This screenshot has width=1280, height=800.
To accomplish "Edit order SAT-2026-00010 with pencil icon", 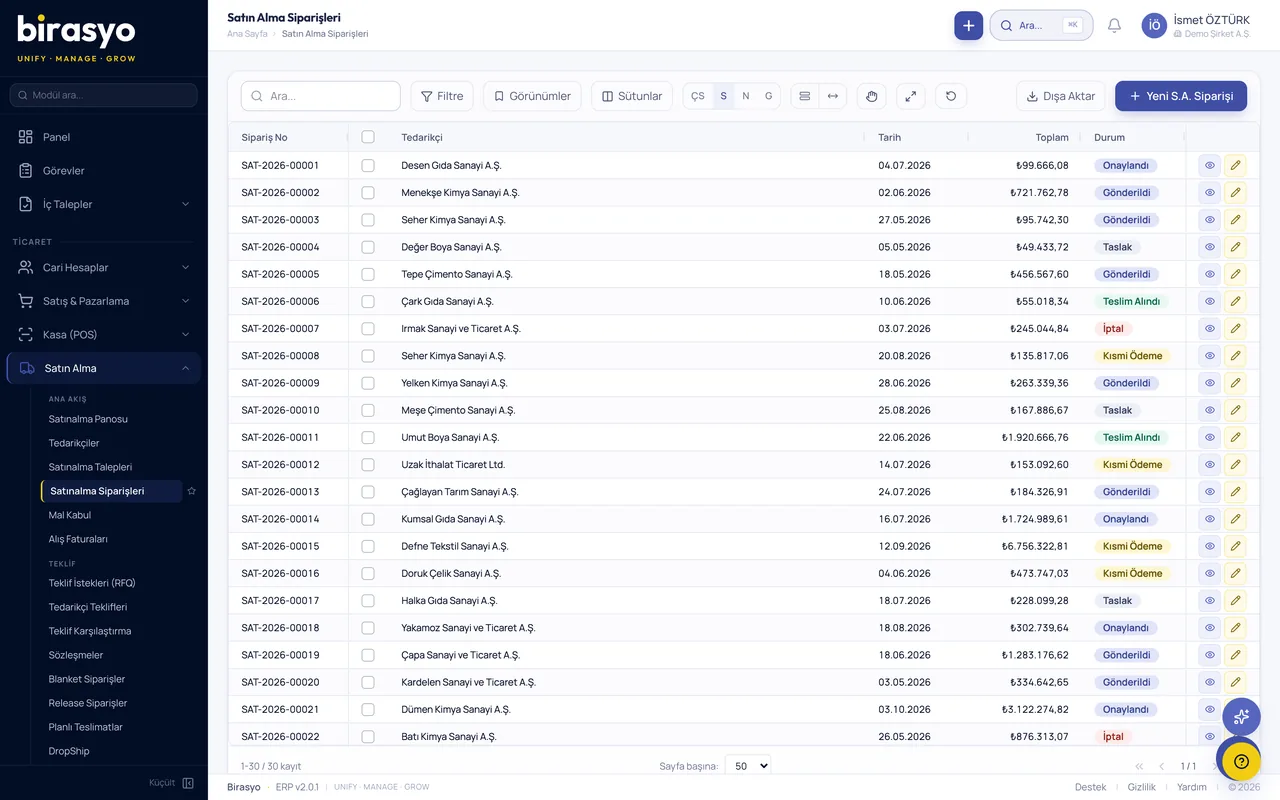I will click(1236, 410).
